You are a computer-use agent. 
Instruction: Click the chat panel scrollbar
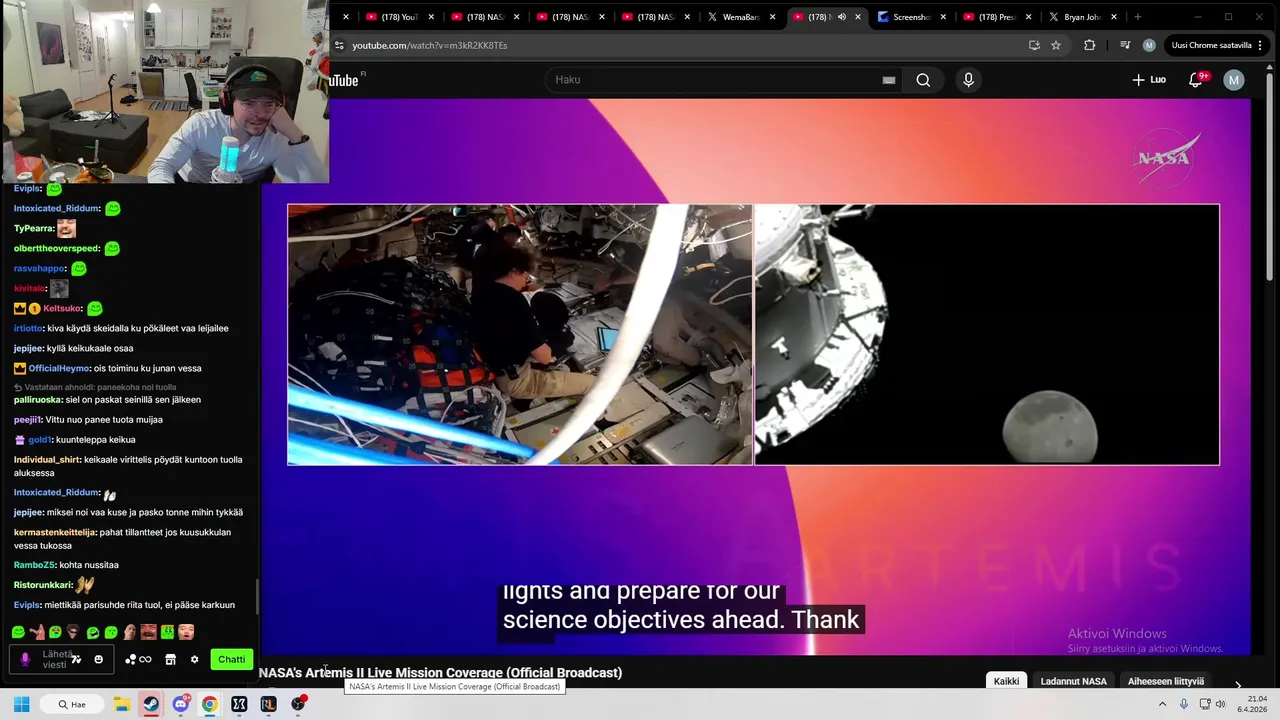pyautogui.click(x=257, y=597)
